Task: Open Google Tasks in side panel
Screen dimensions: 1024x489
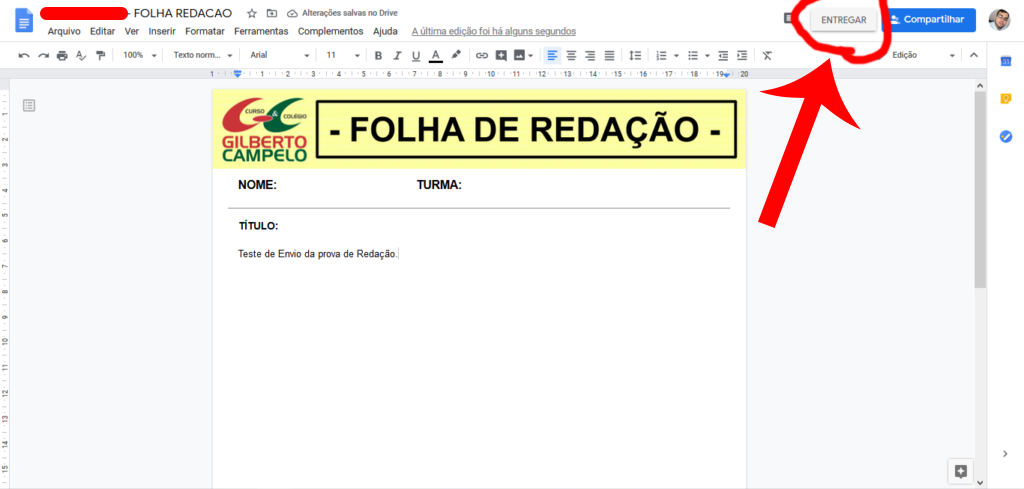Action: 1006,136
